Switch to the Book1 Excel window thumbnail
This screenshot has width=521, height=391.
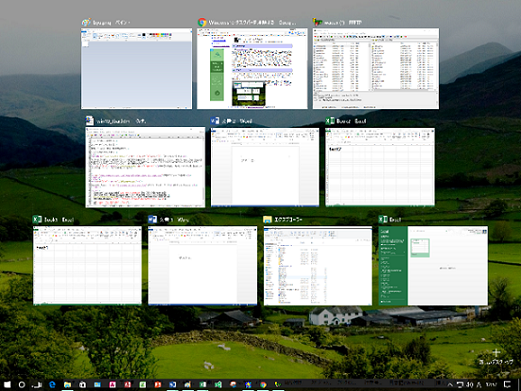click(87, 265)
